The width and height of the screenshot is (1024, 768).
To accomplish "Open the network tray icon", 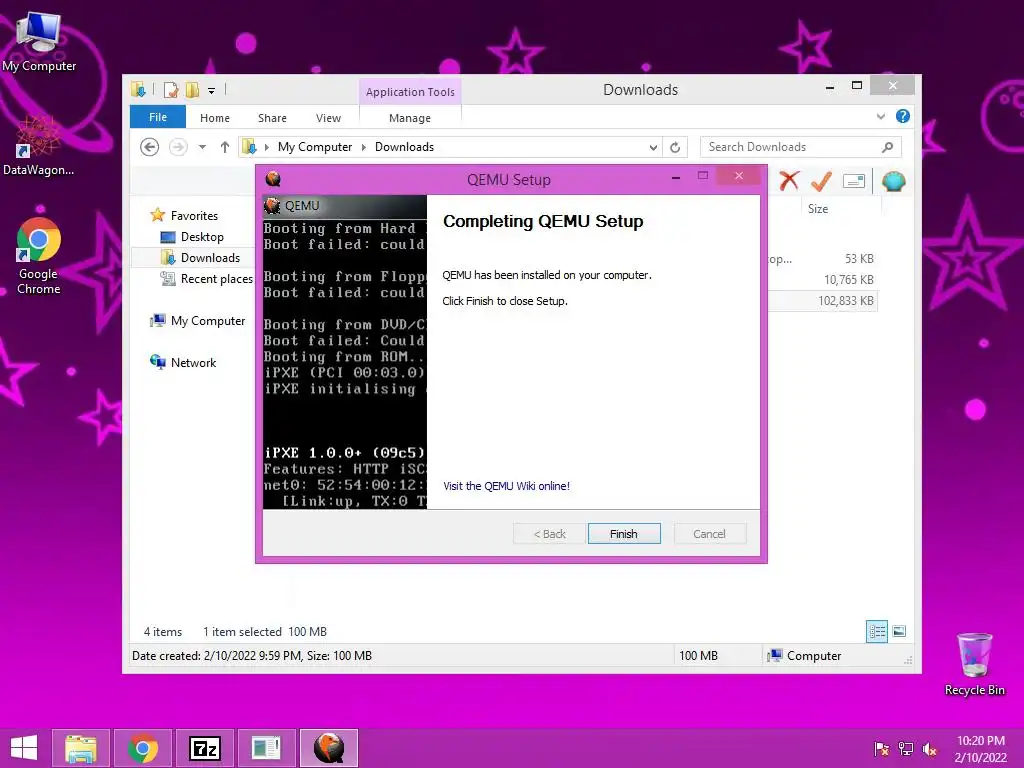I will point(906,749).
